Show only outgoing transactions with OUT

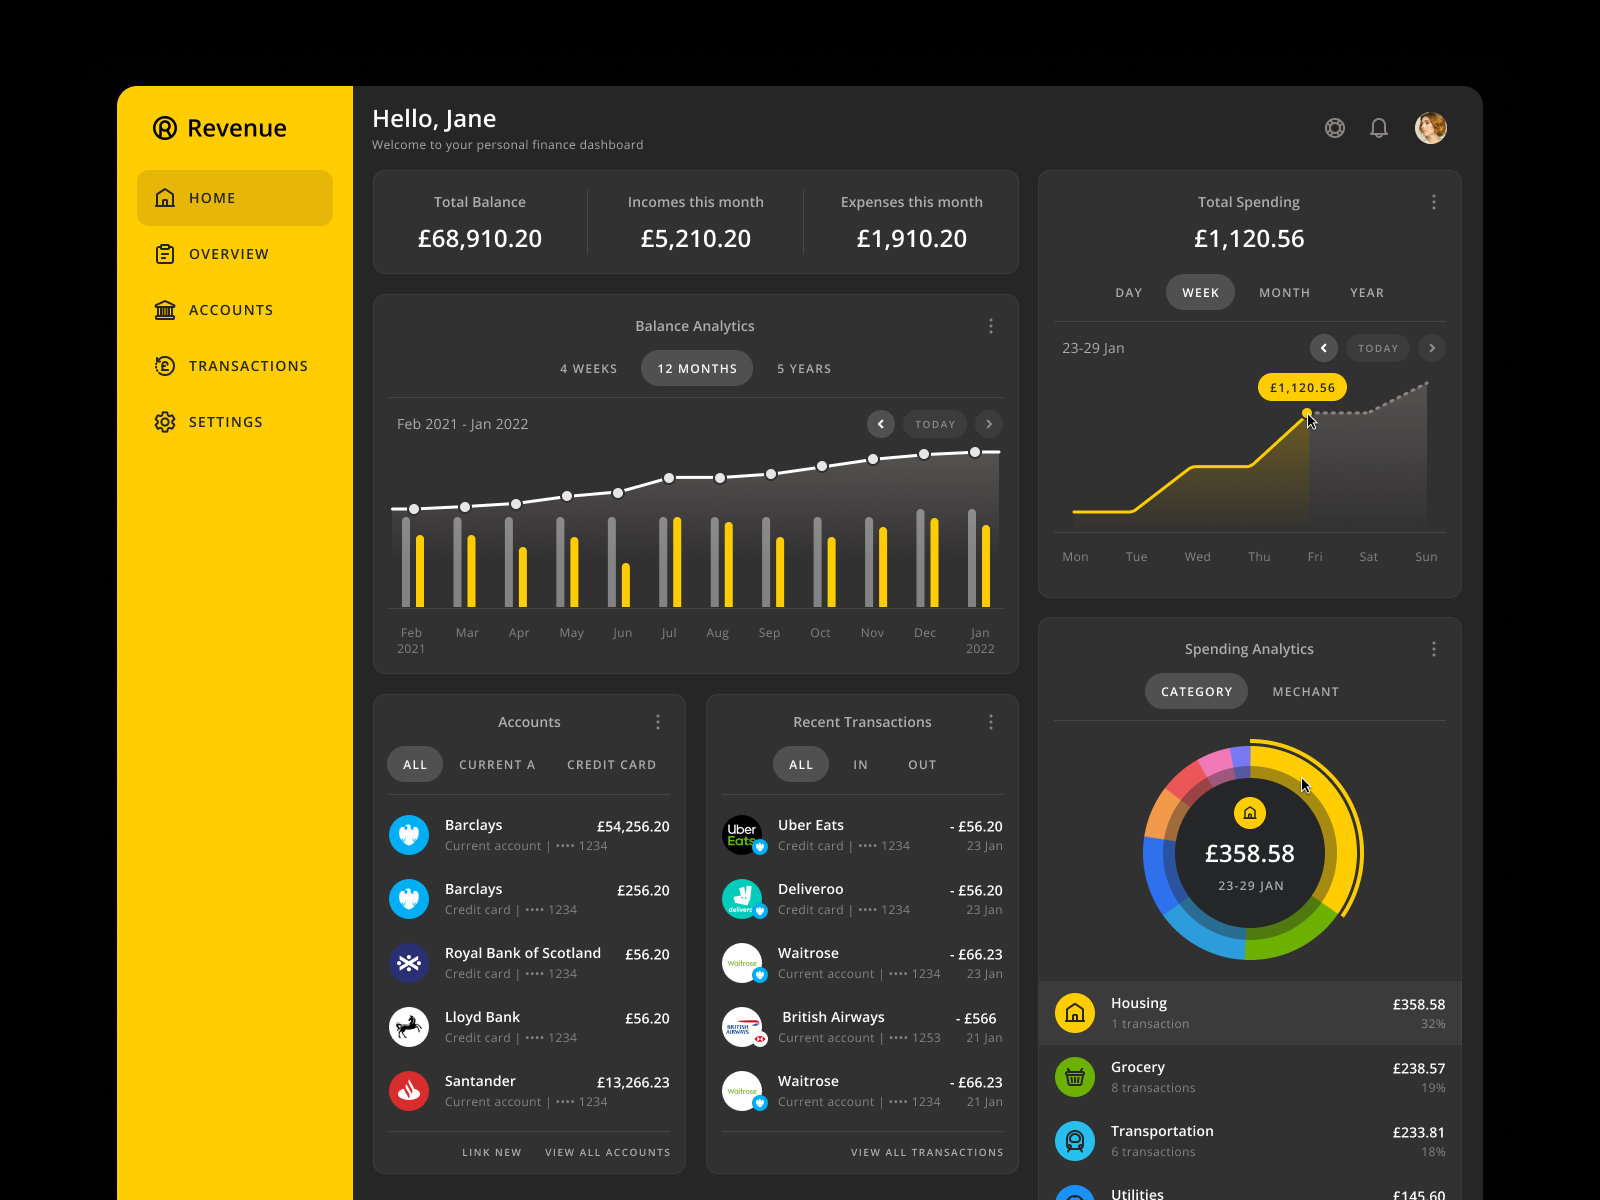tap(922, 765)
